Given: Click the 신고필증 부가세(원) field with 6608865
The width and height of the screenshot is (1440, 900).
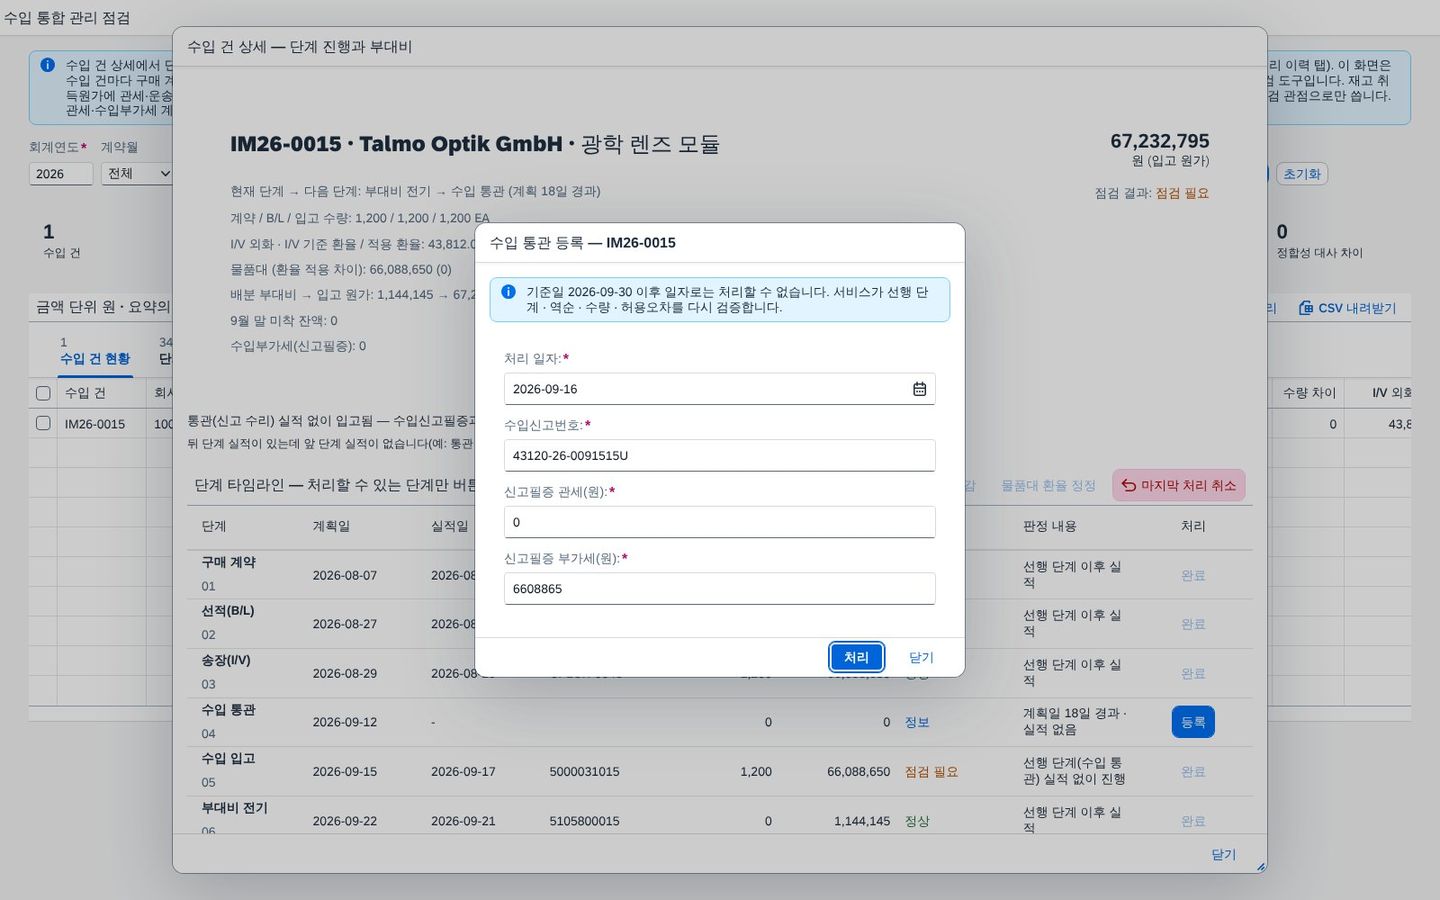Looking at the screenshot, I should [720, 588].
